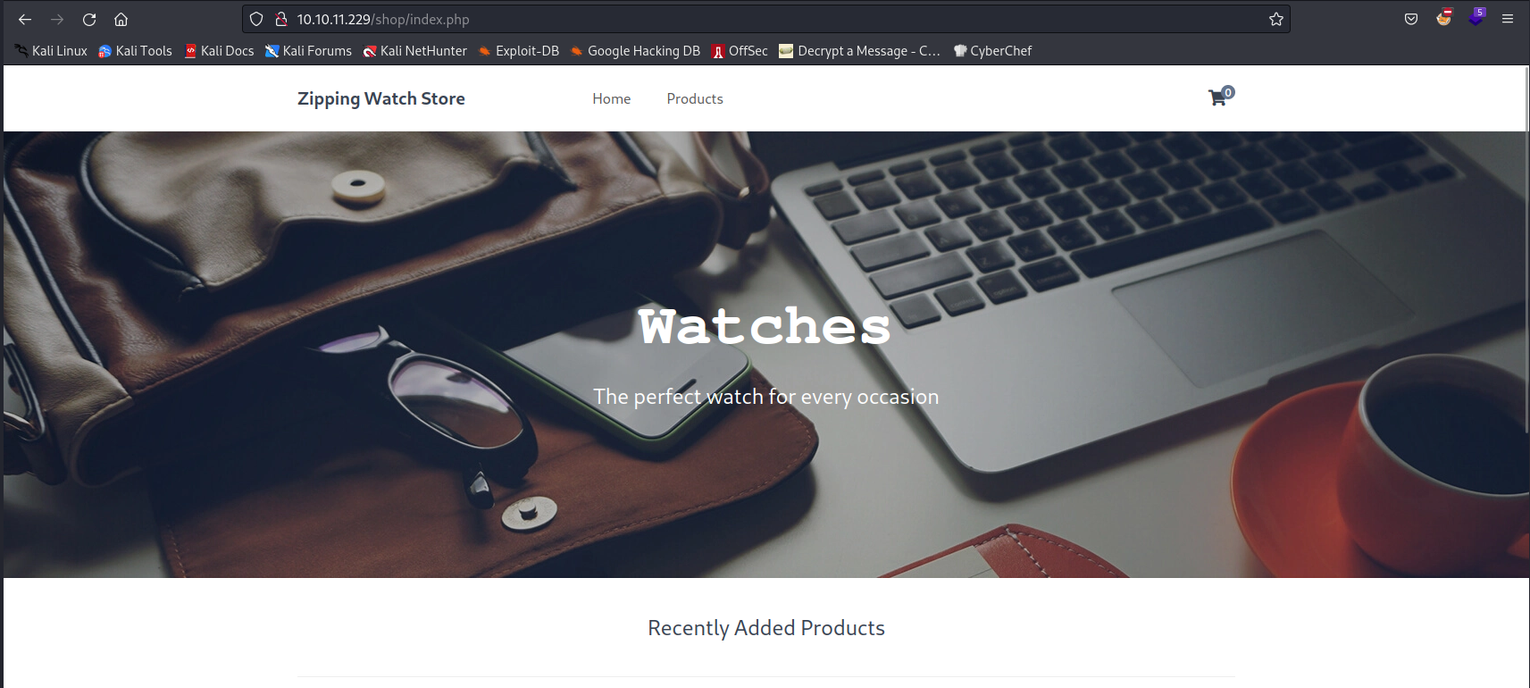Click the browser back arrow
The height and width of the screenshot is (688, 1530).
coord(25,19)
